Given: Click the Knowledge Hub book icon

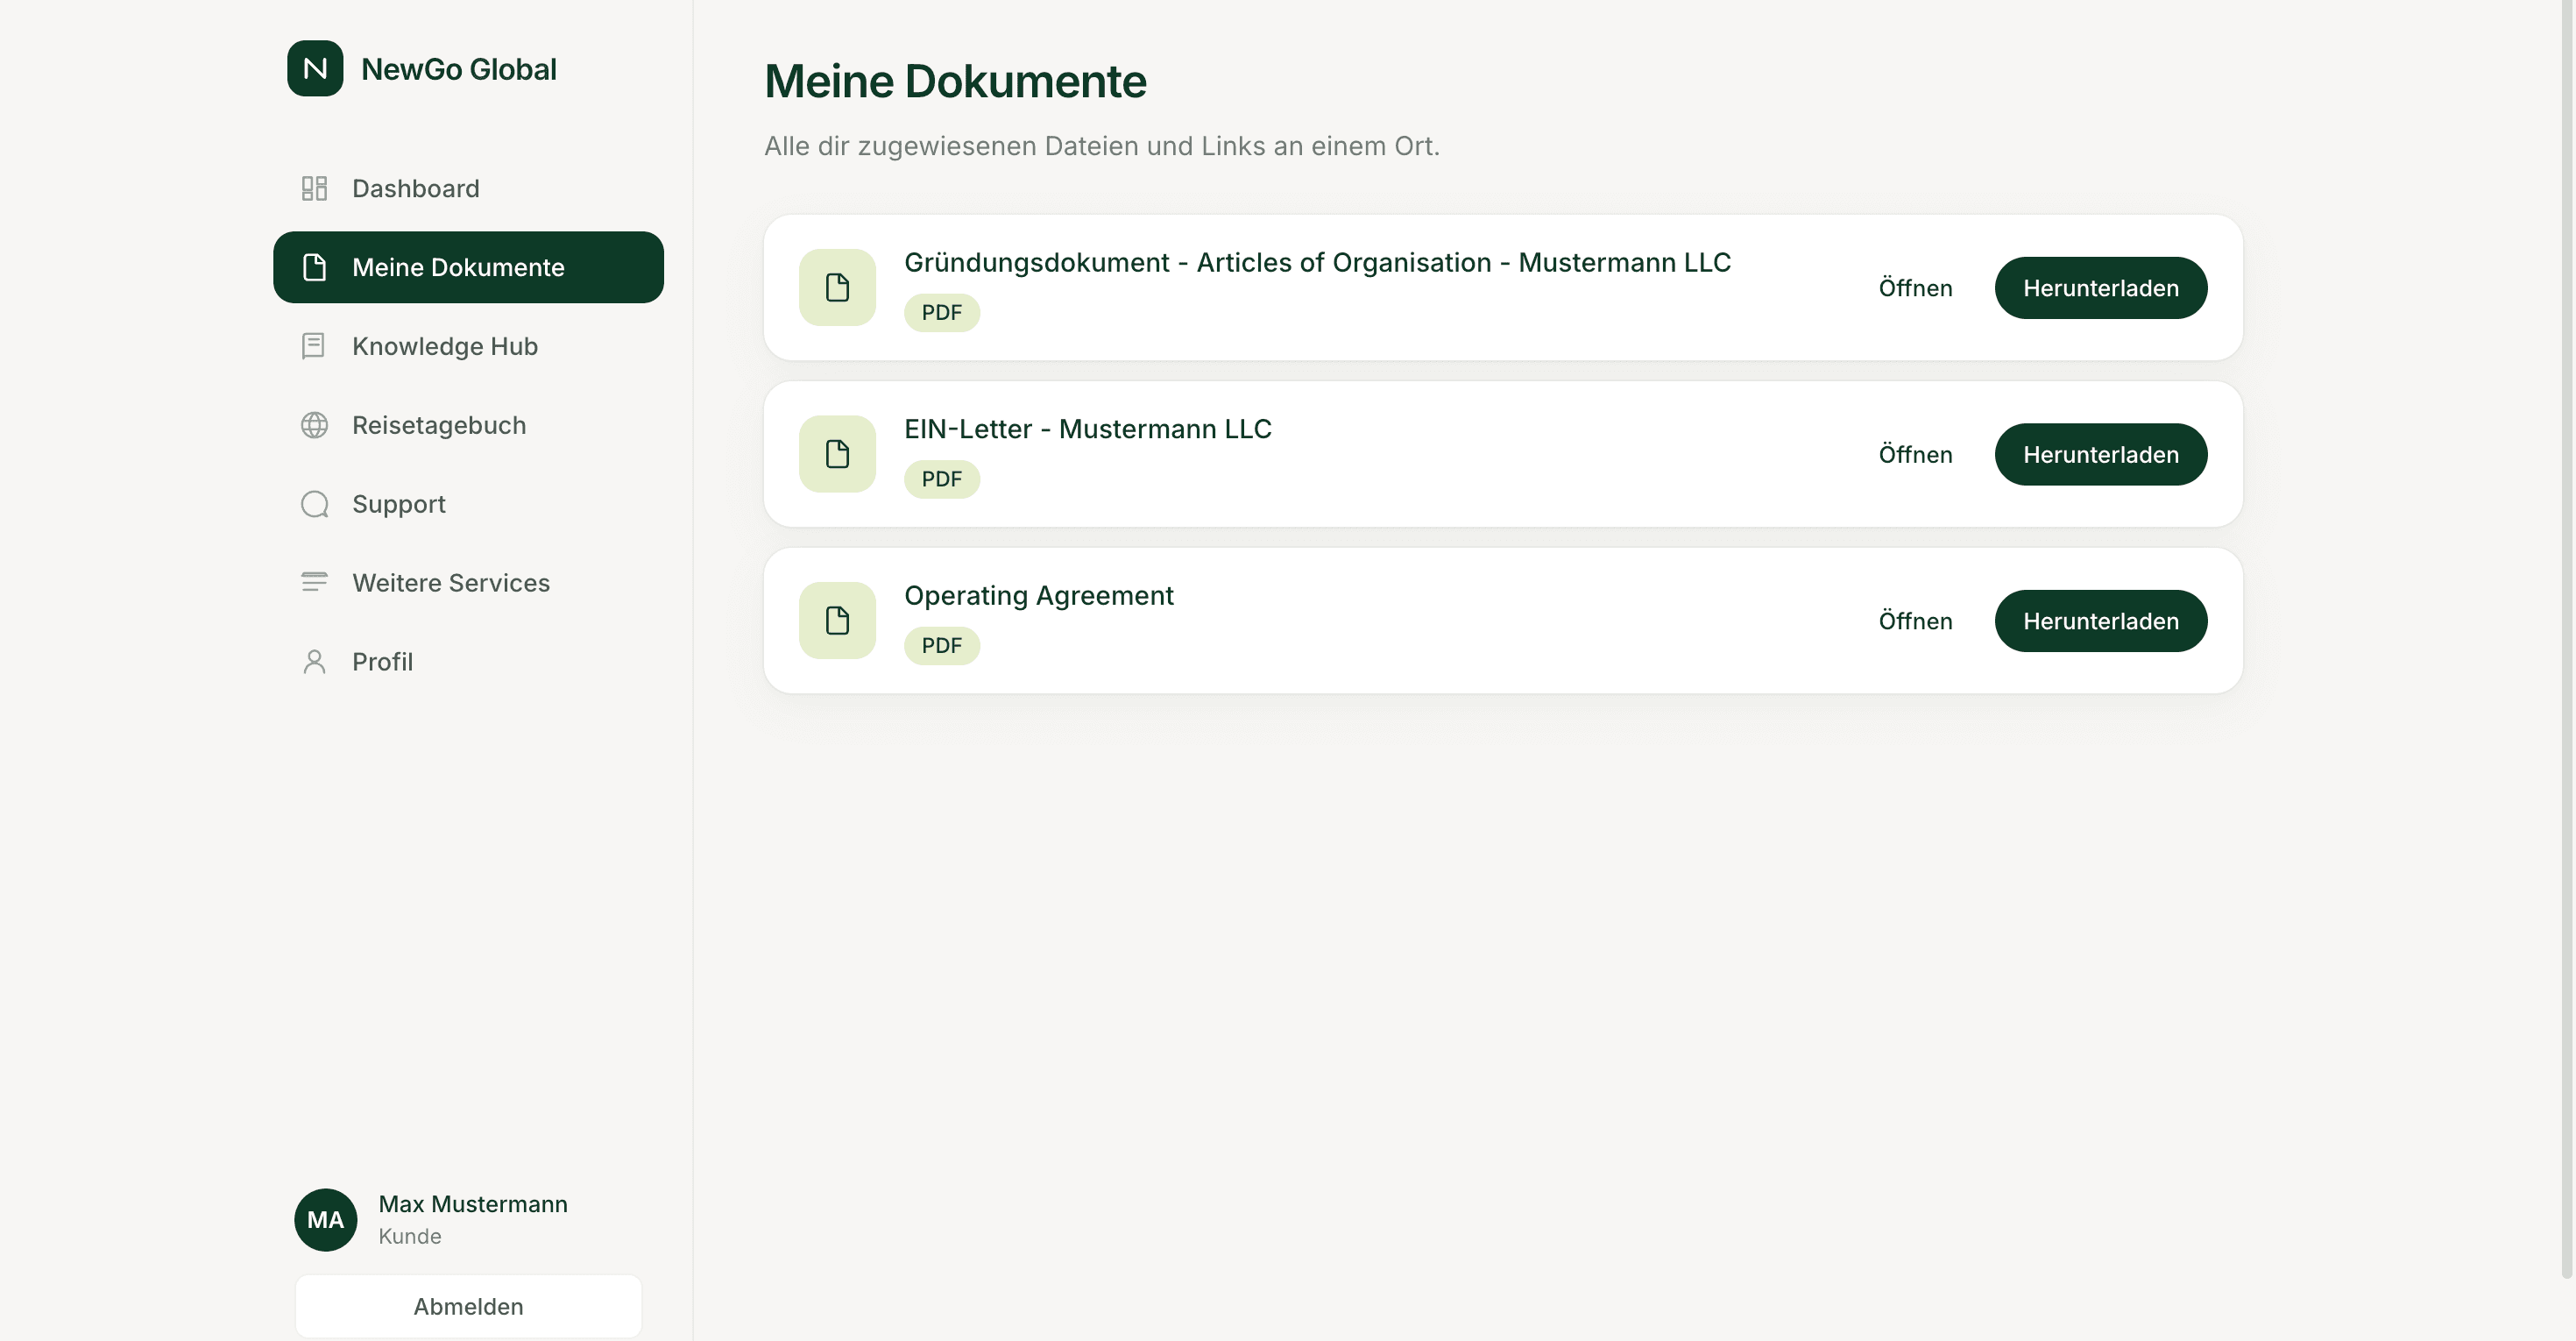Looking at the screenshot, I should pos(314,346).
